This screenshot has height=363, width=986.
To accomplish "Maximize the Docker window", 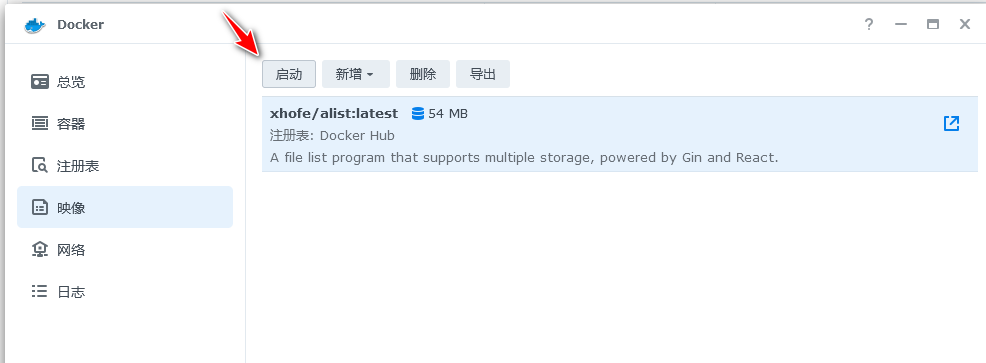I will click(933, 25).
